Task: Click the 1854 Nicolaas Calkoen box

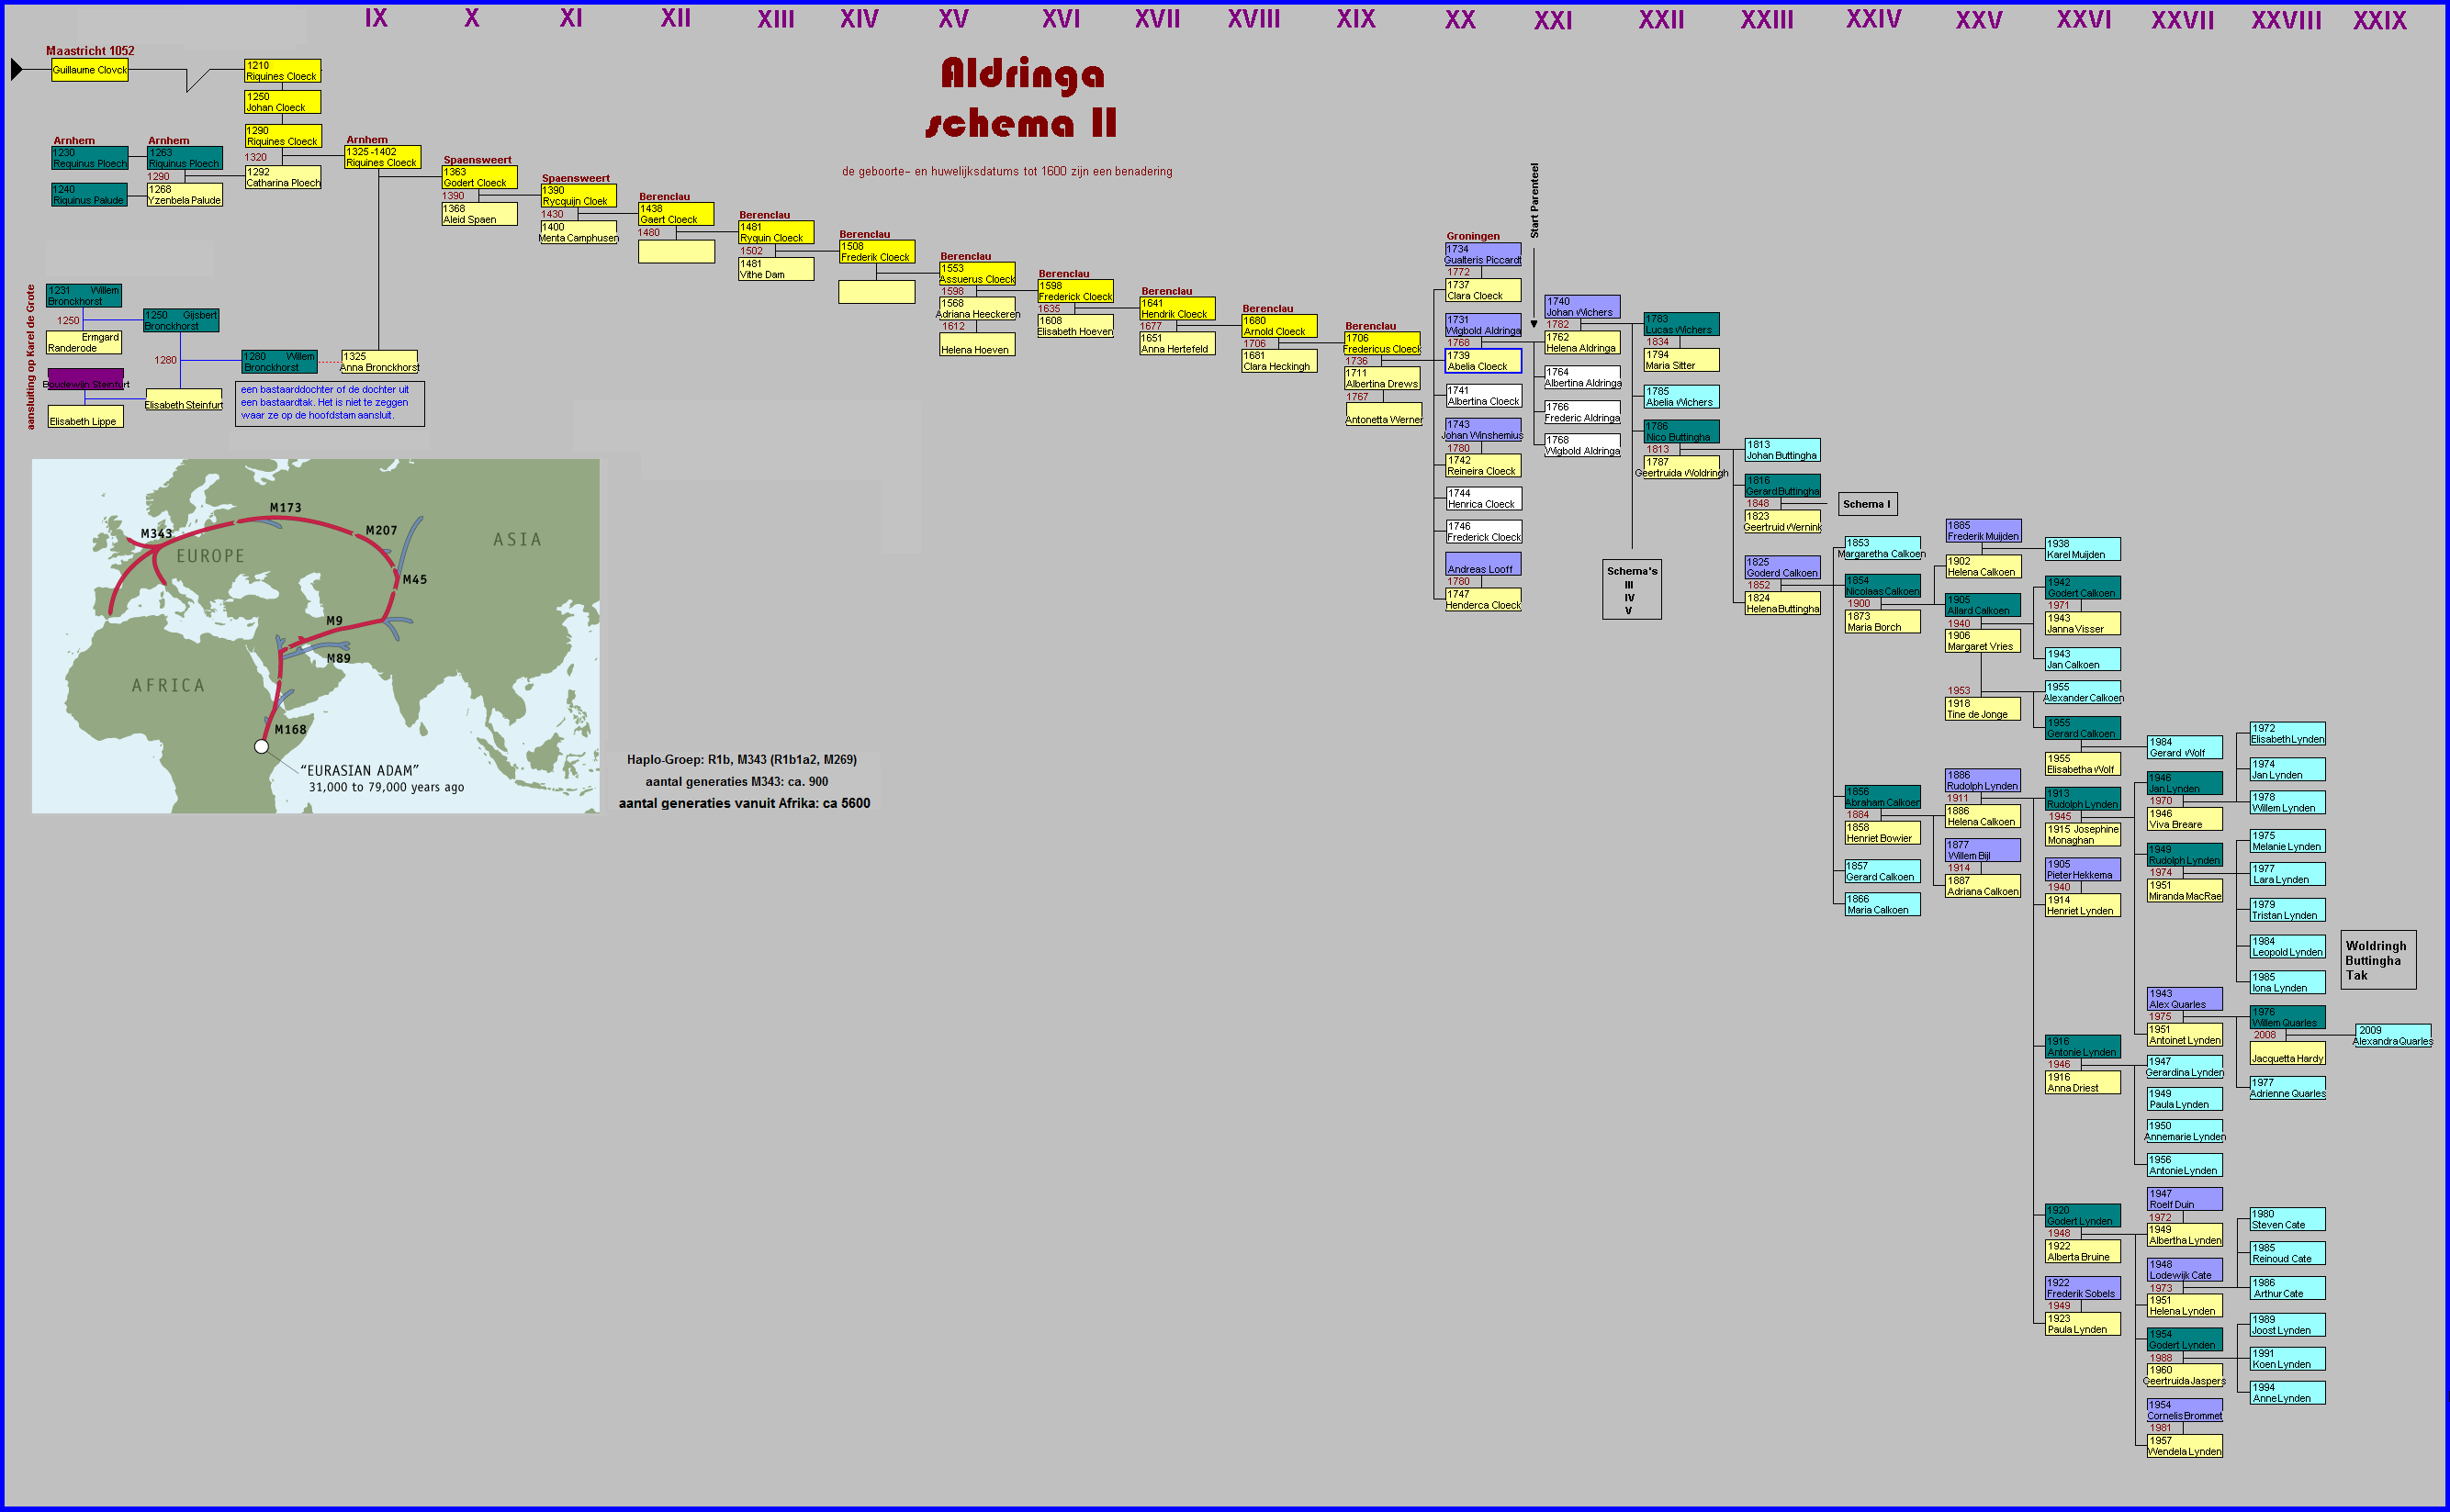Action: point(1882,586)
